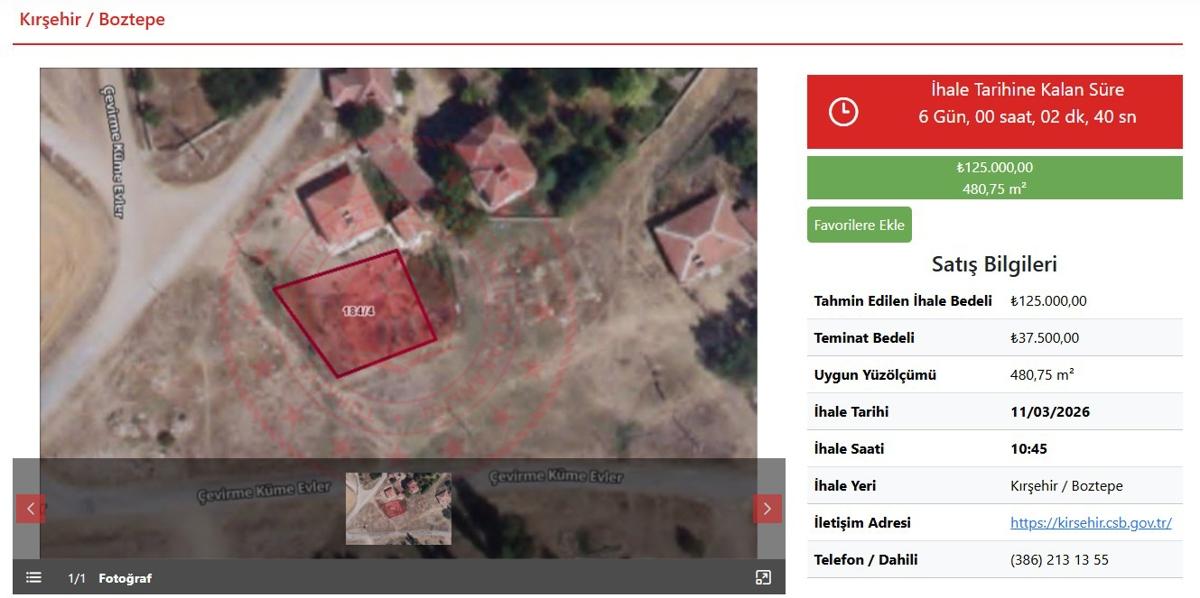The width and height of the screenshot is (1200, 598).
Task: Click the parcel 184/4 label on the map
Action: coord(358,311)
